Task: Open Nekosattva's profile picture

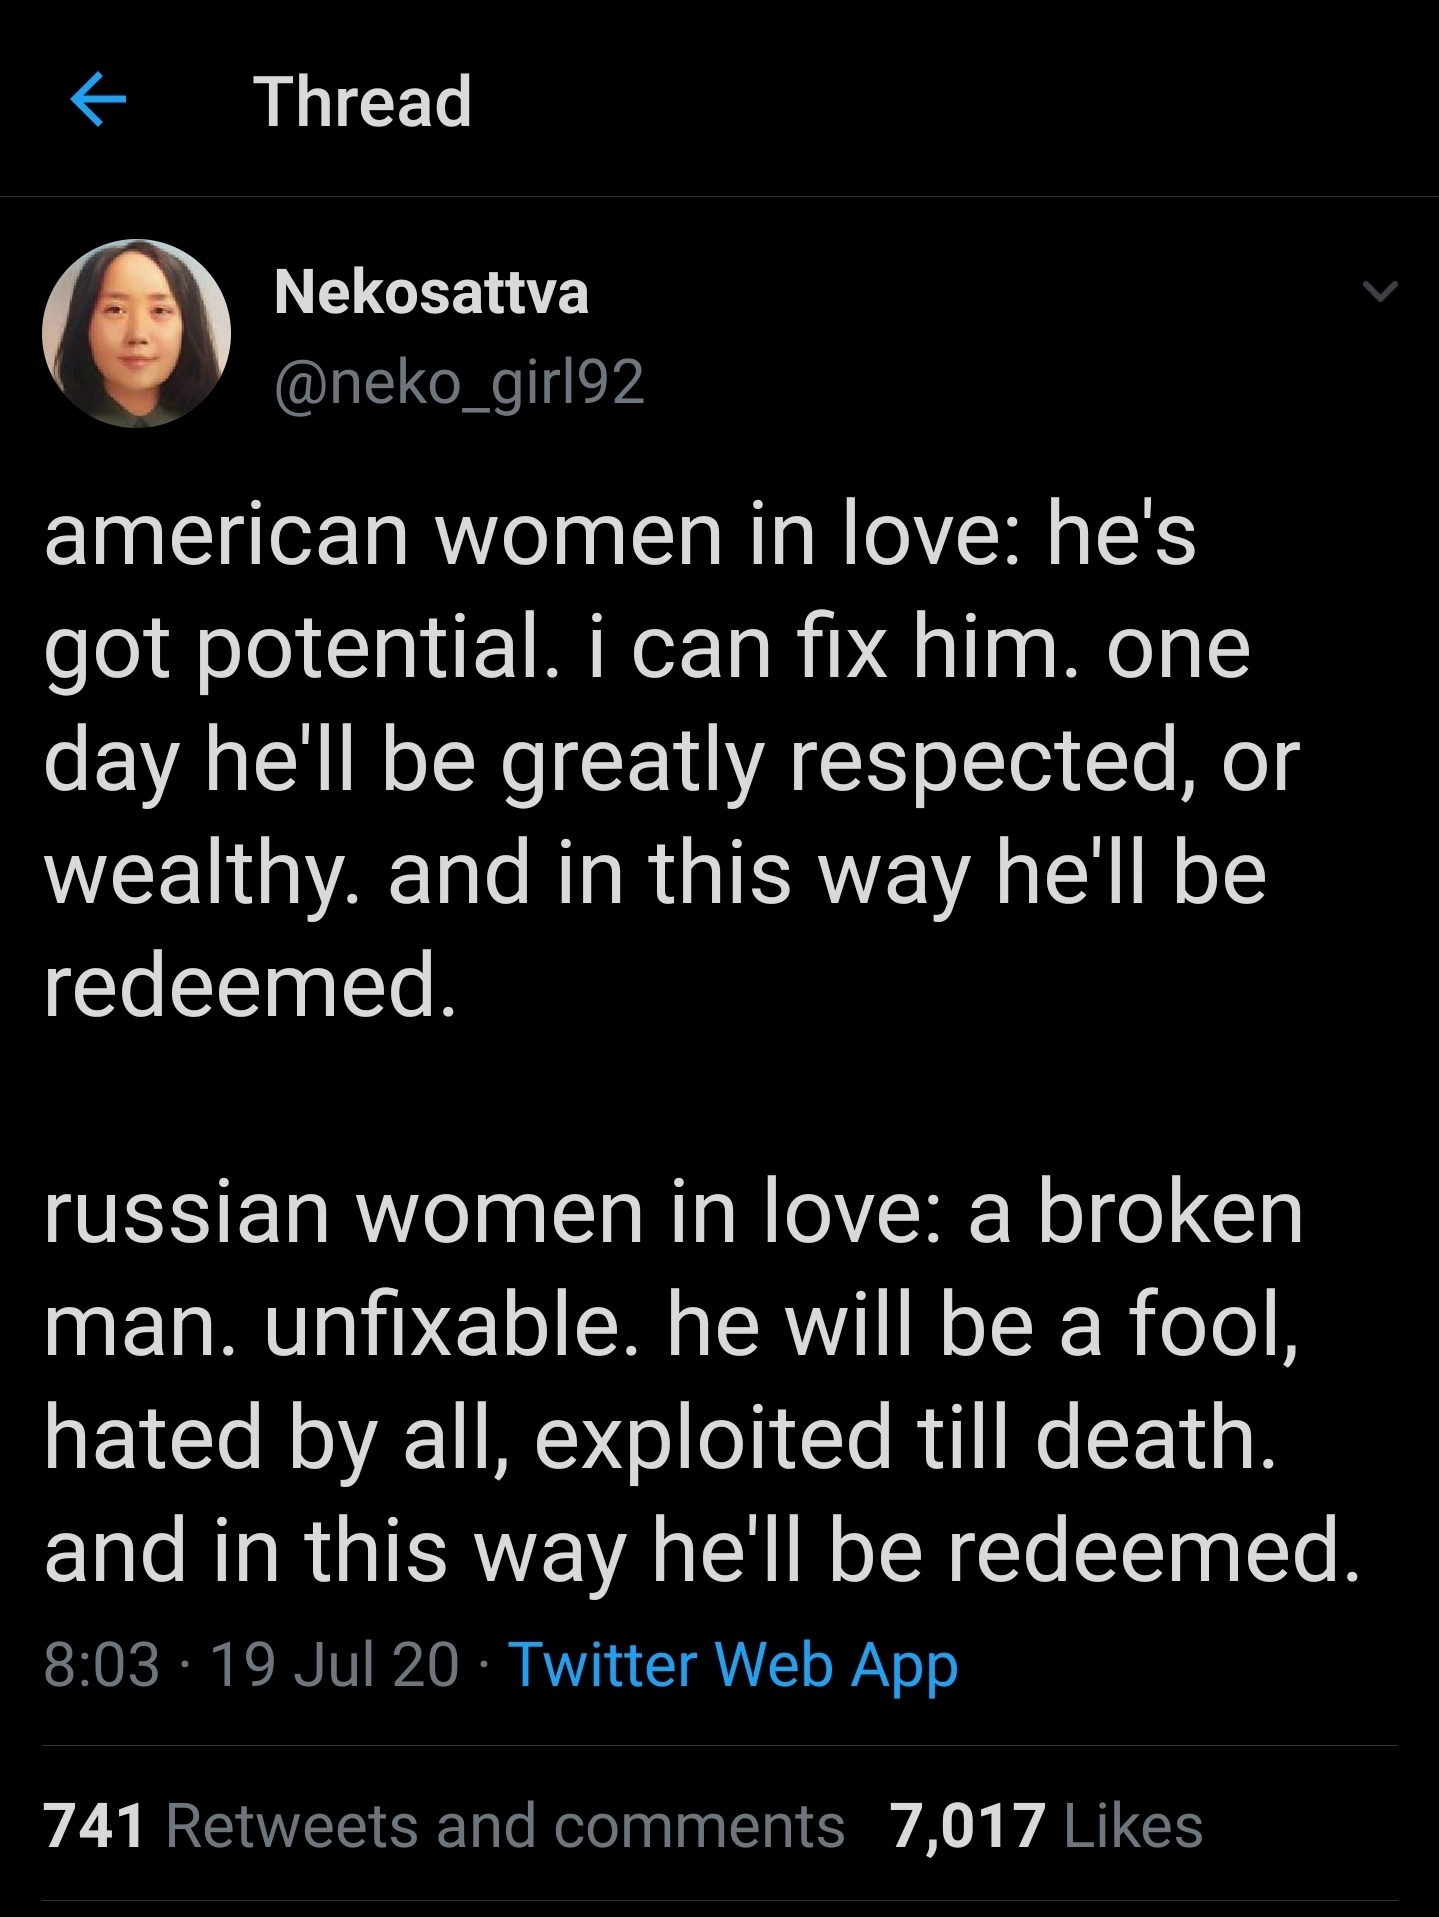Action: tap(136, 333)
